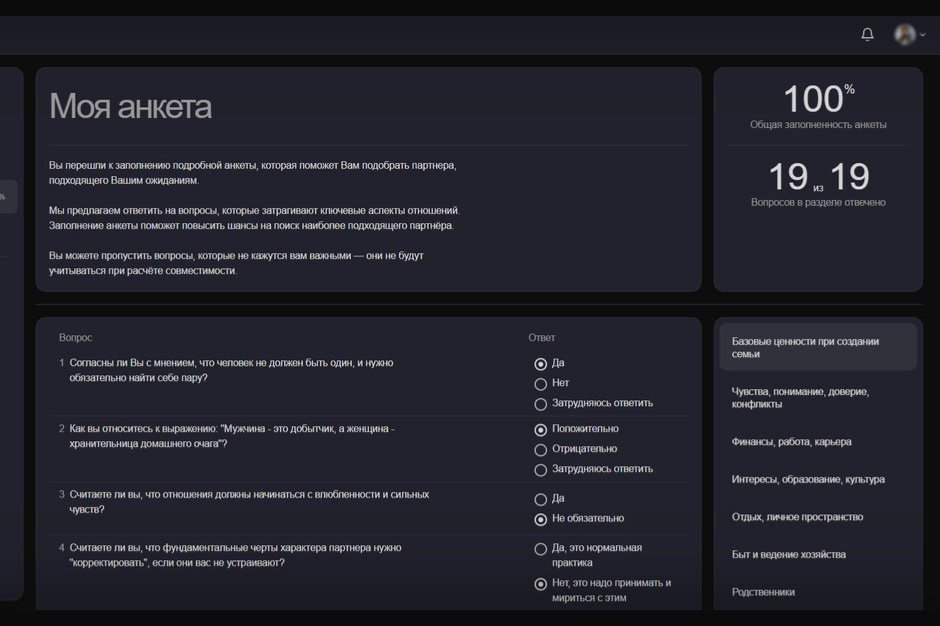Image resolution: width=940 pixels, height=626 pixels.
Task: Click the "Общая заполненность анкеты" label
Action: (x=818, y=125)
